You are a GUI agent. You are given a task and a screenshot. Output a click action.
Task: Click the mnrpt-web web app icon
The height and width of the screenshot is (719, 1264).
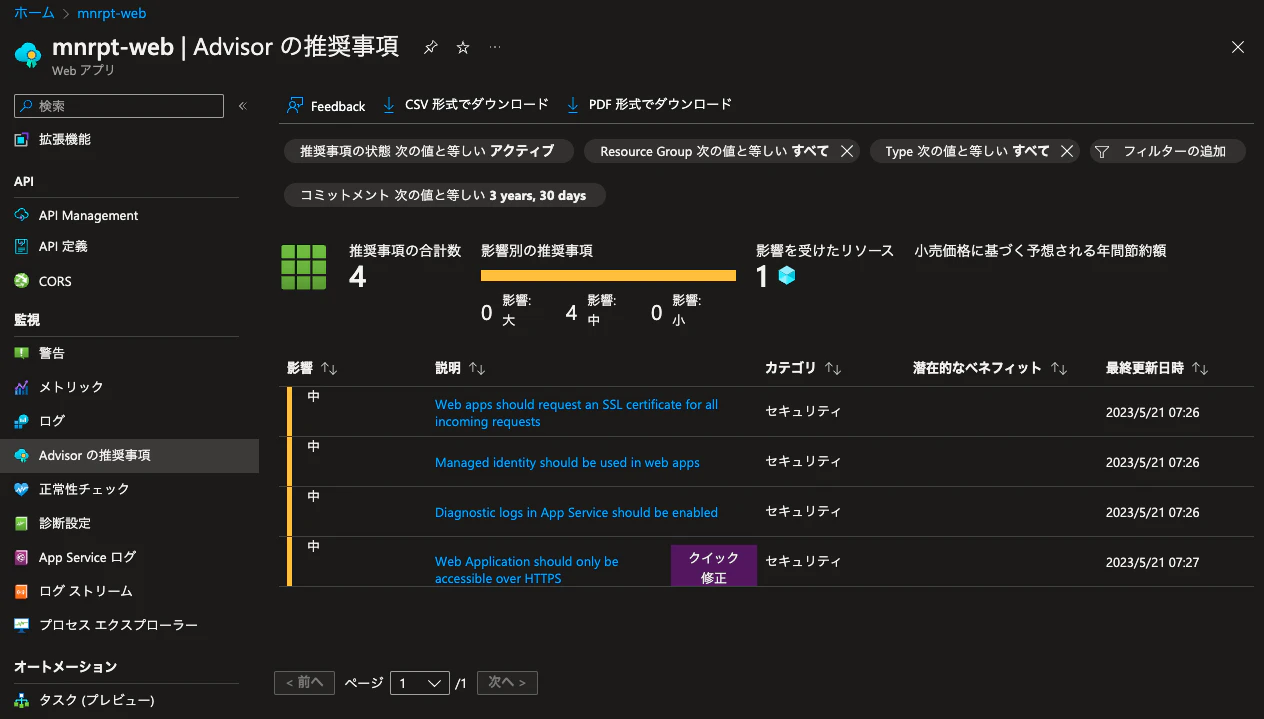[x=27, y=53]
